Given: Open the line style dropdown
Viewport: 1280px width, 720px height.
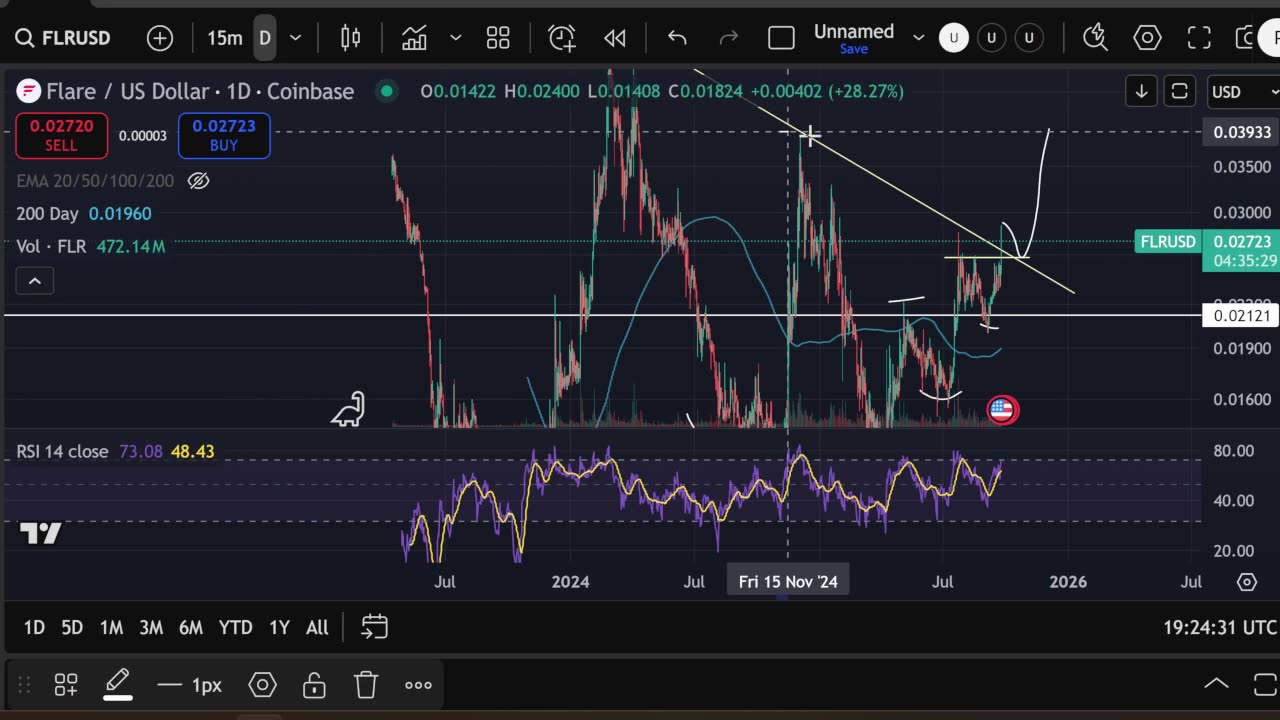Looking at the screenshot, I should (189, 685).
